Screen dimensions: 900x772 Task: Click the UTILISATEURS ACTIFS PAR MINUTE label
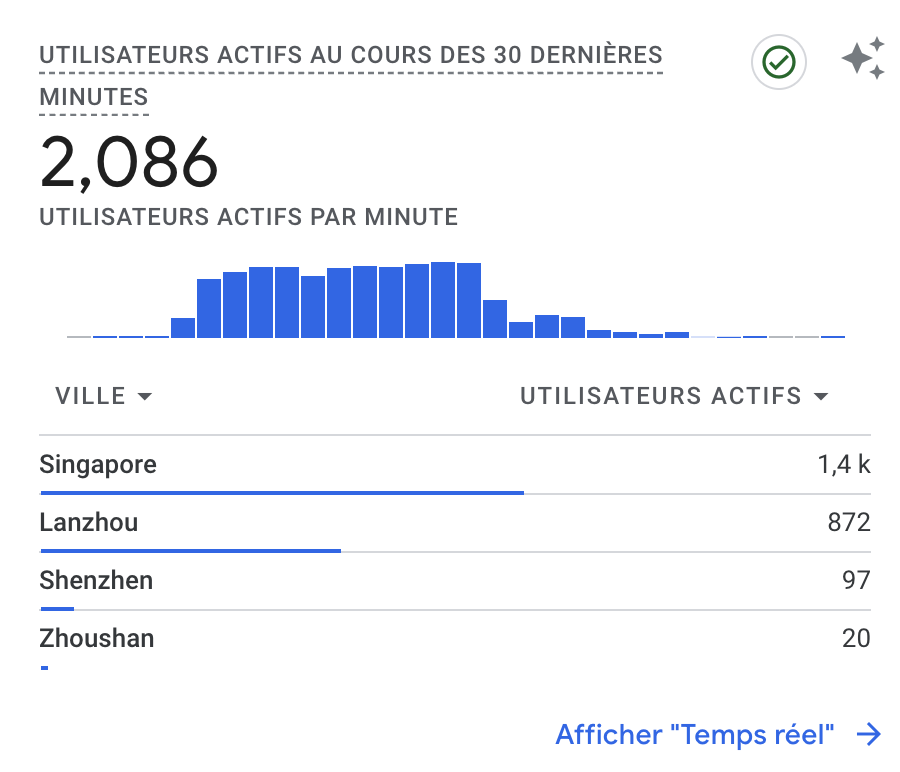248,217
